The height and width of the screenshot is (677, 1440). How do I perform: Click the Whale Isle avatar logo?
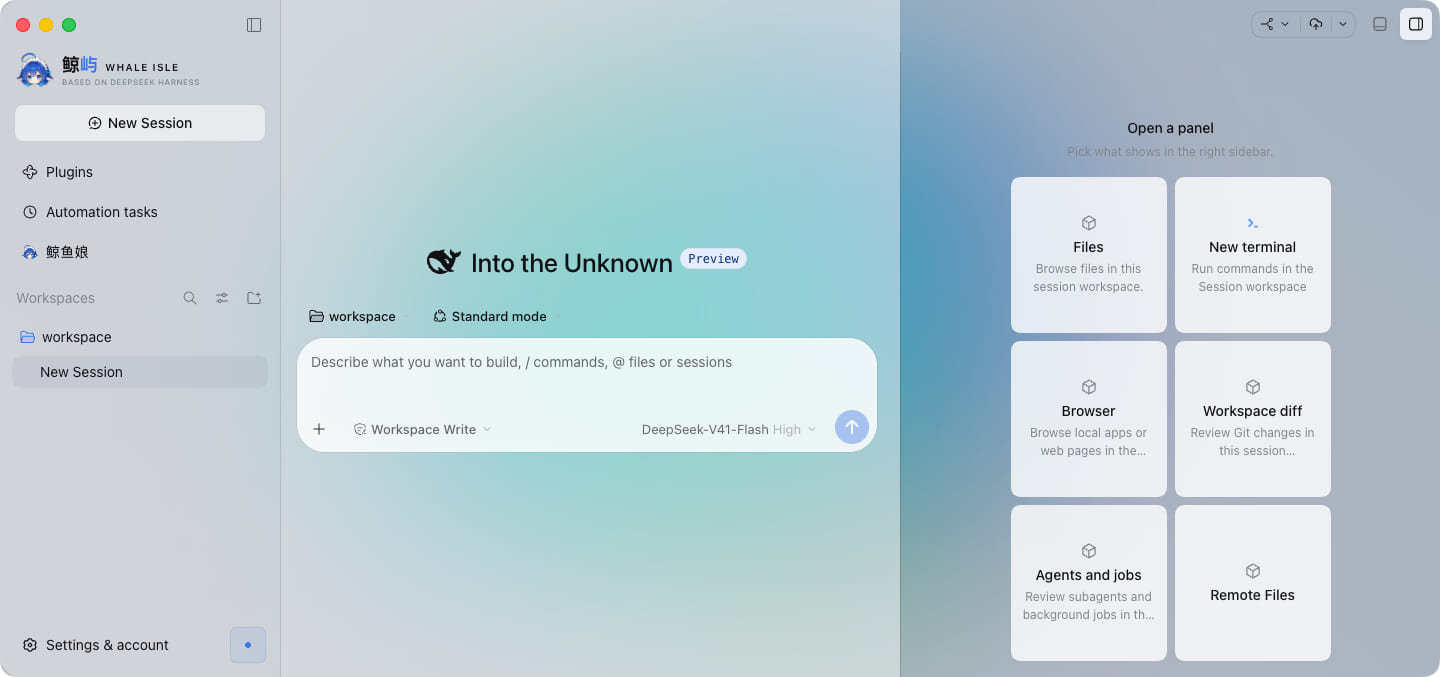(35, 70)
